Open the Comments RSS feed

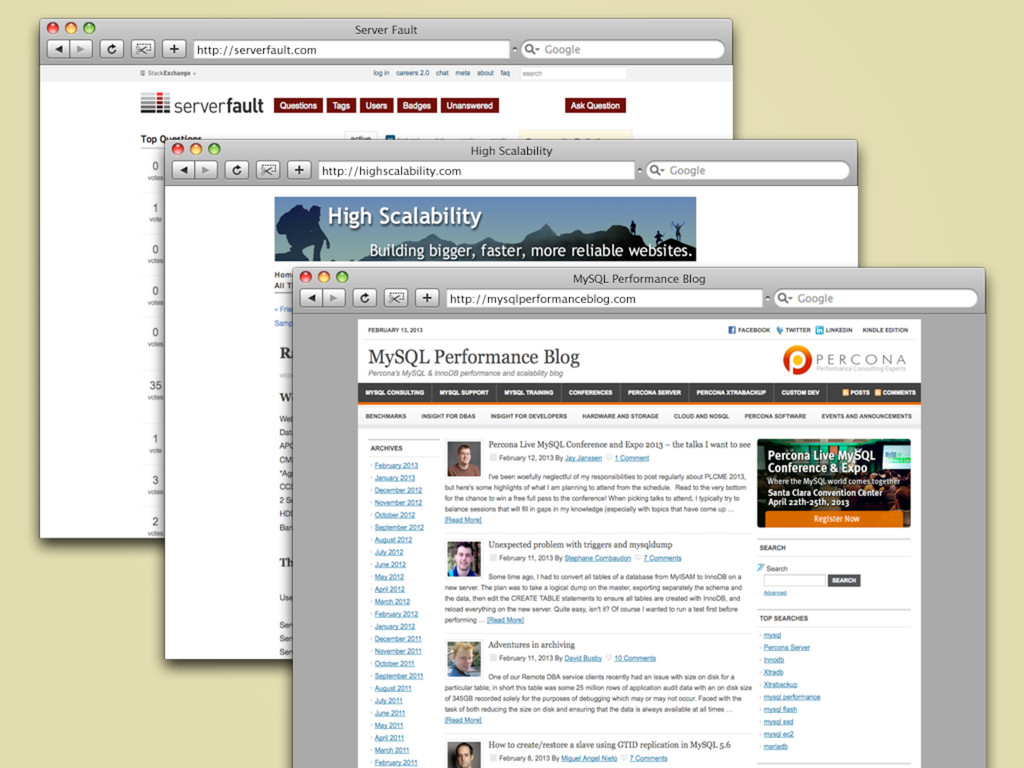tap(895, 392)
